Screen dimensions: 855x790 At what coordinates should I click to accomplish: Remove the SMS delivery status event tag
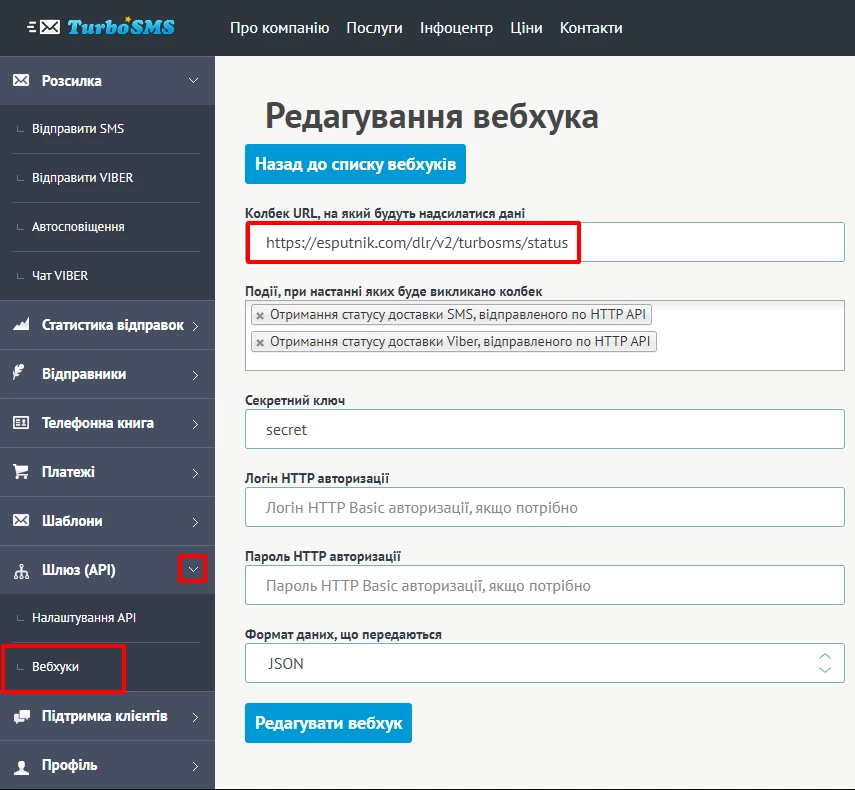coord(260,315)
